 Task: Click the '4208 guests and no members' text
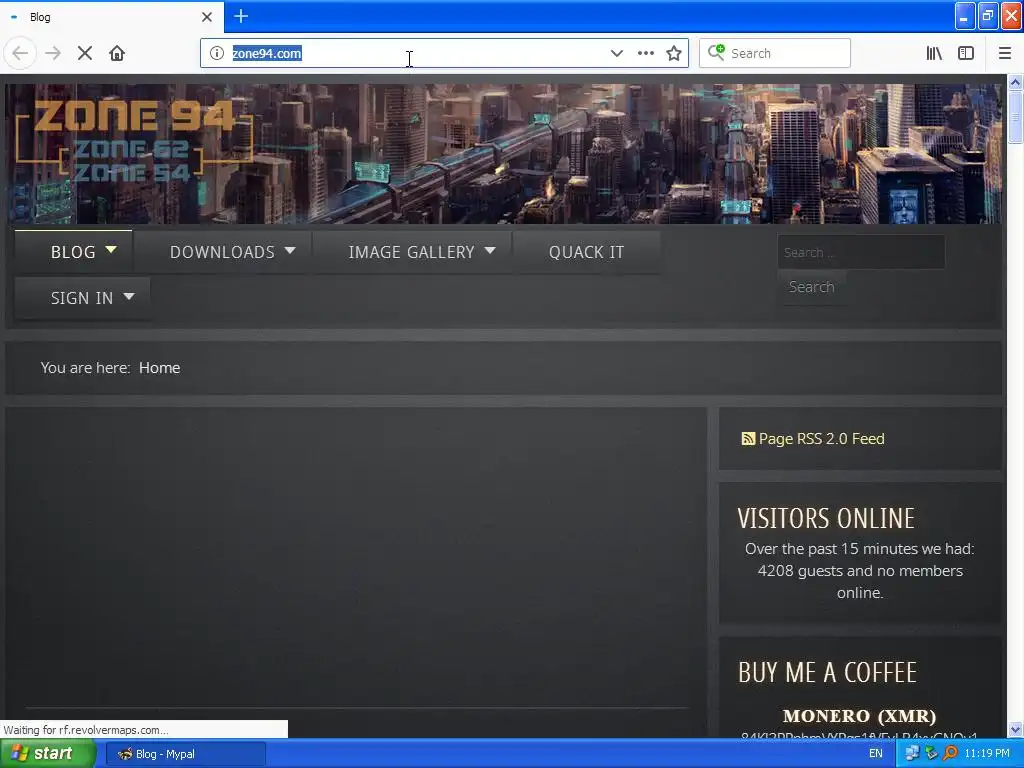coord(860,571)
